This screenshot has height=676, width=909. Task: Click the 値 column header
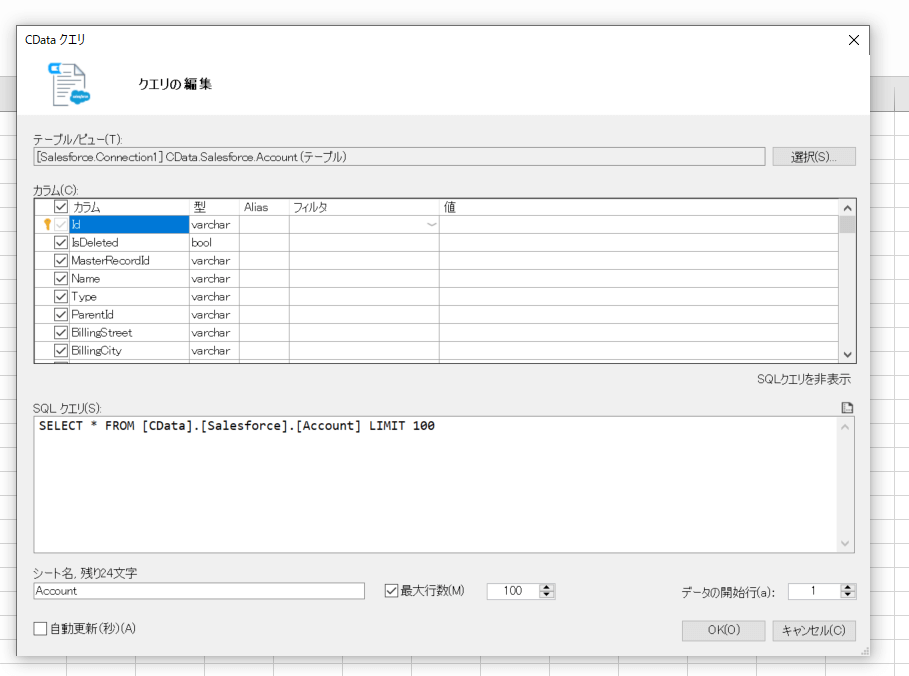click(639, 207)
